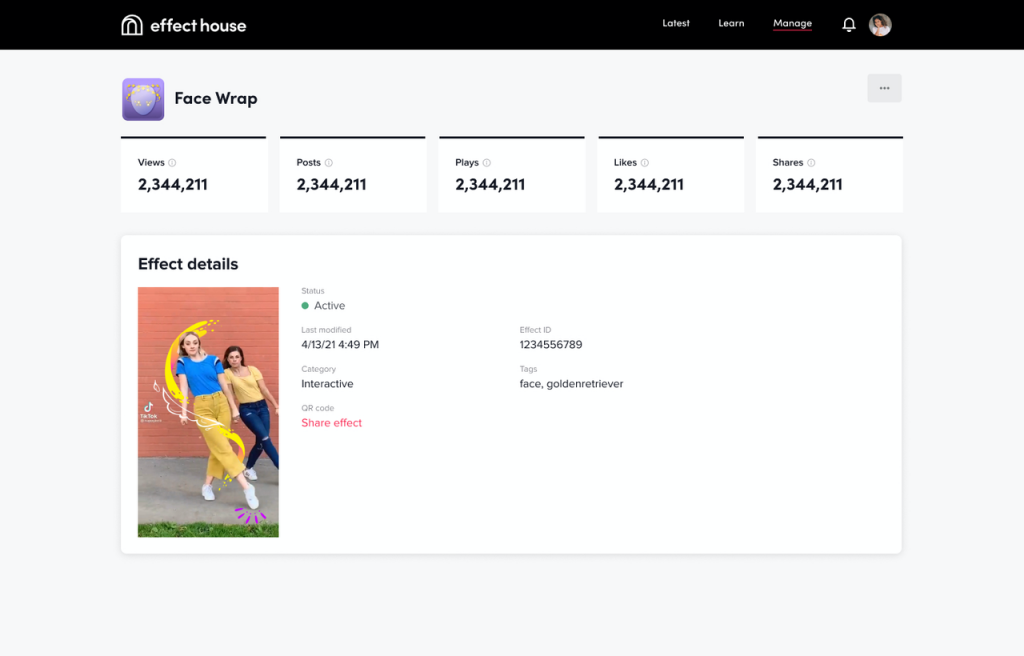
Task: Select the Manage tab
Action: pos(792,24)
